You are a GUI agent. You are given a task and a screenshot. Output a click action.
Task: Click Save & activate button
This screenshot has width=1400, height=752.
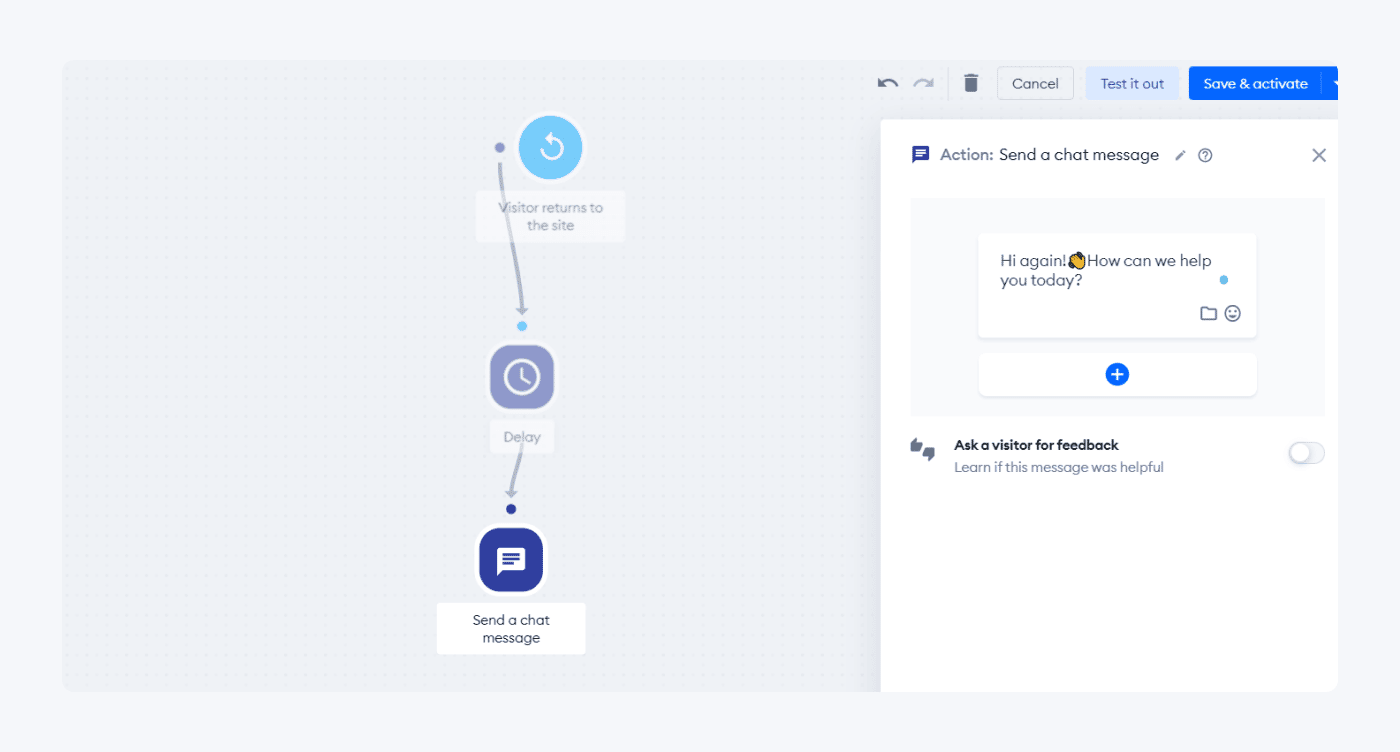click(x=1255, y=83)
